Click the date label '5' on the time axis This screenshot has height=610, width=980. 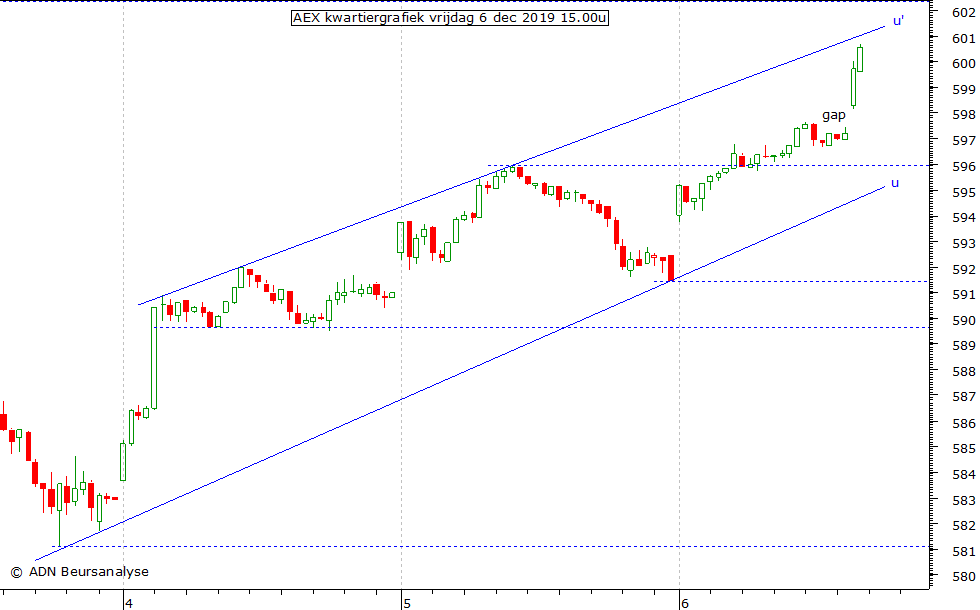pos(407,604)
